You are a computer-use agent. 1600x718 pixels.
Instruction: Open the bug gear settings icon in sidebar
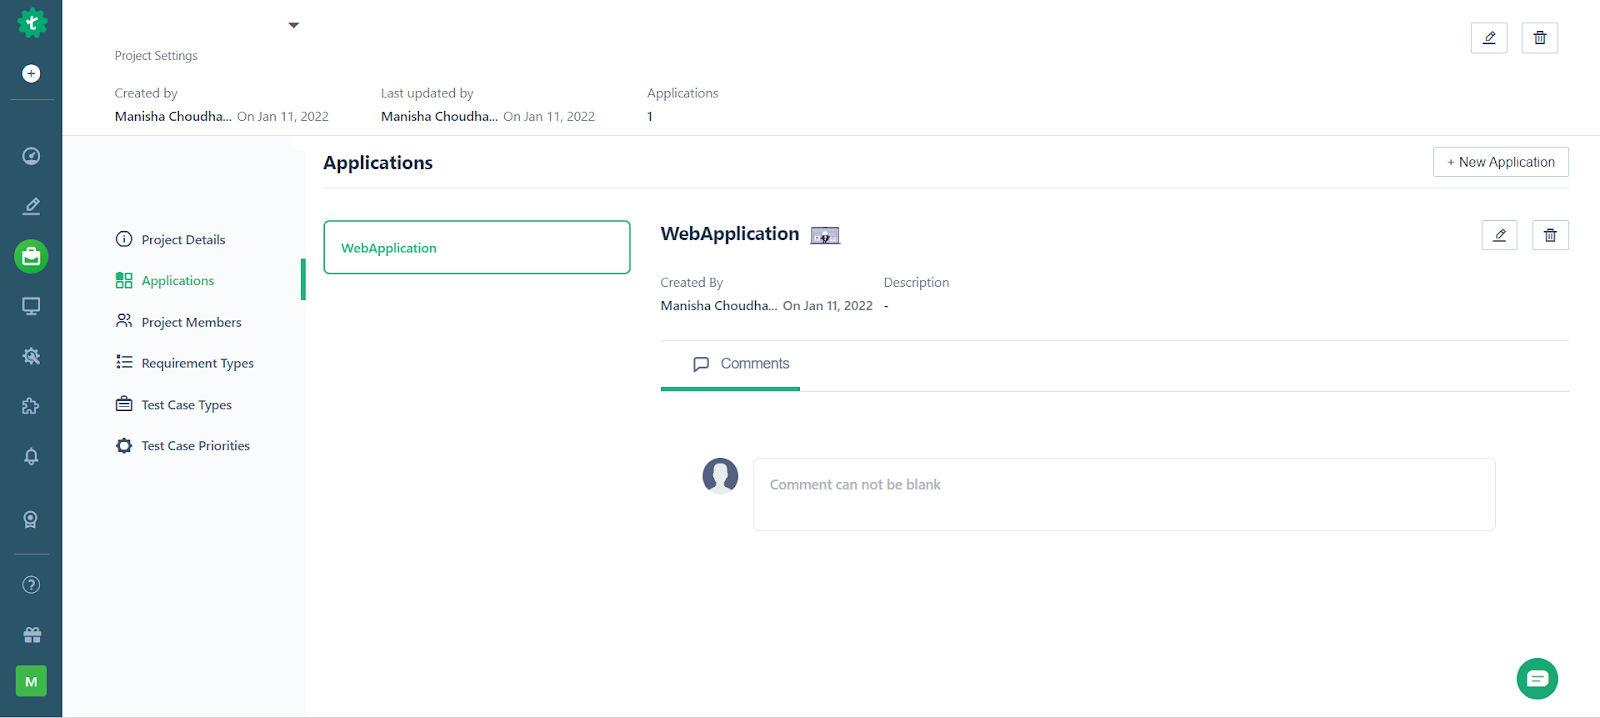pos(31,356)
